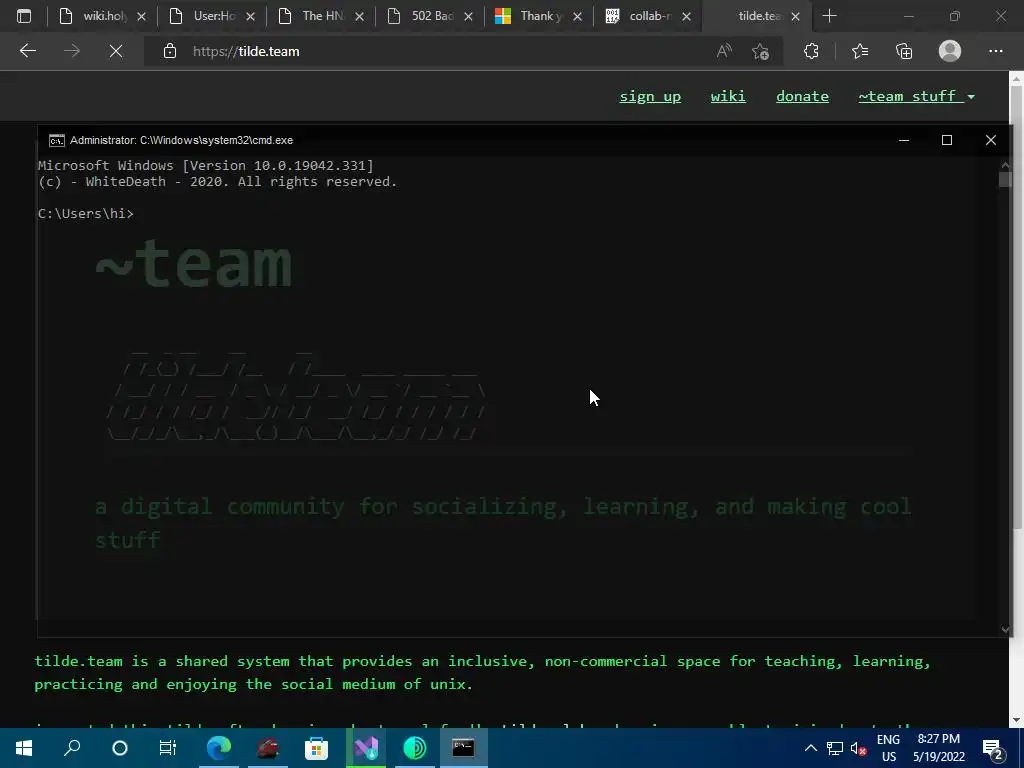Click cmd window scroll down arrow

[1005, 630]
